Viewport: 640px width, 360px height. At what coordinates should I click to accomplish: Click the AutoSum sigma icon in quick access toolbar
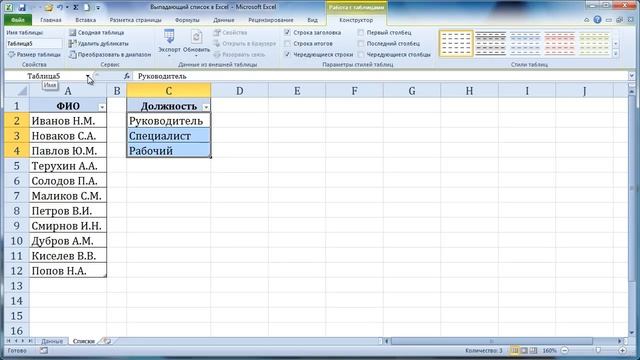(x=76, y=7)
